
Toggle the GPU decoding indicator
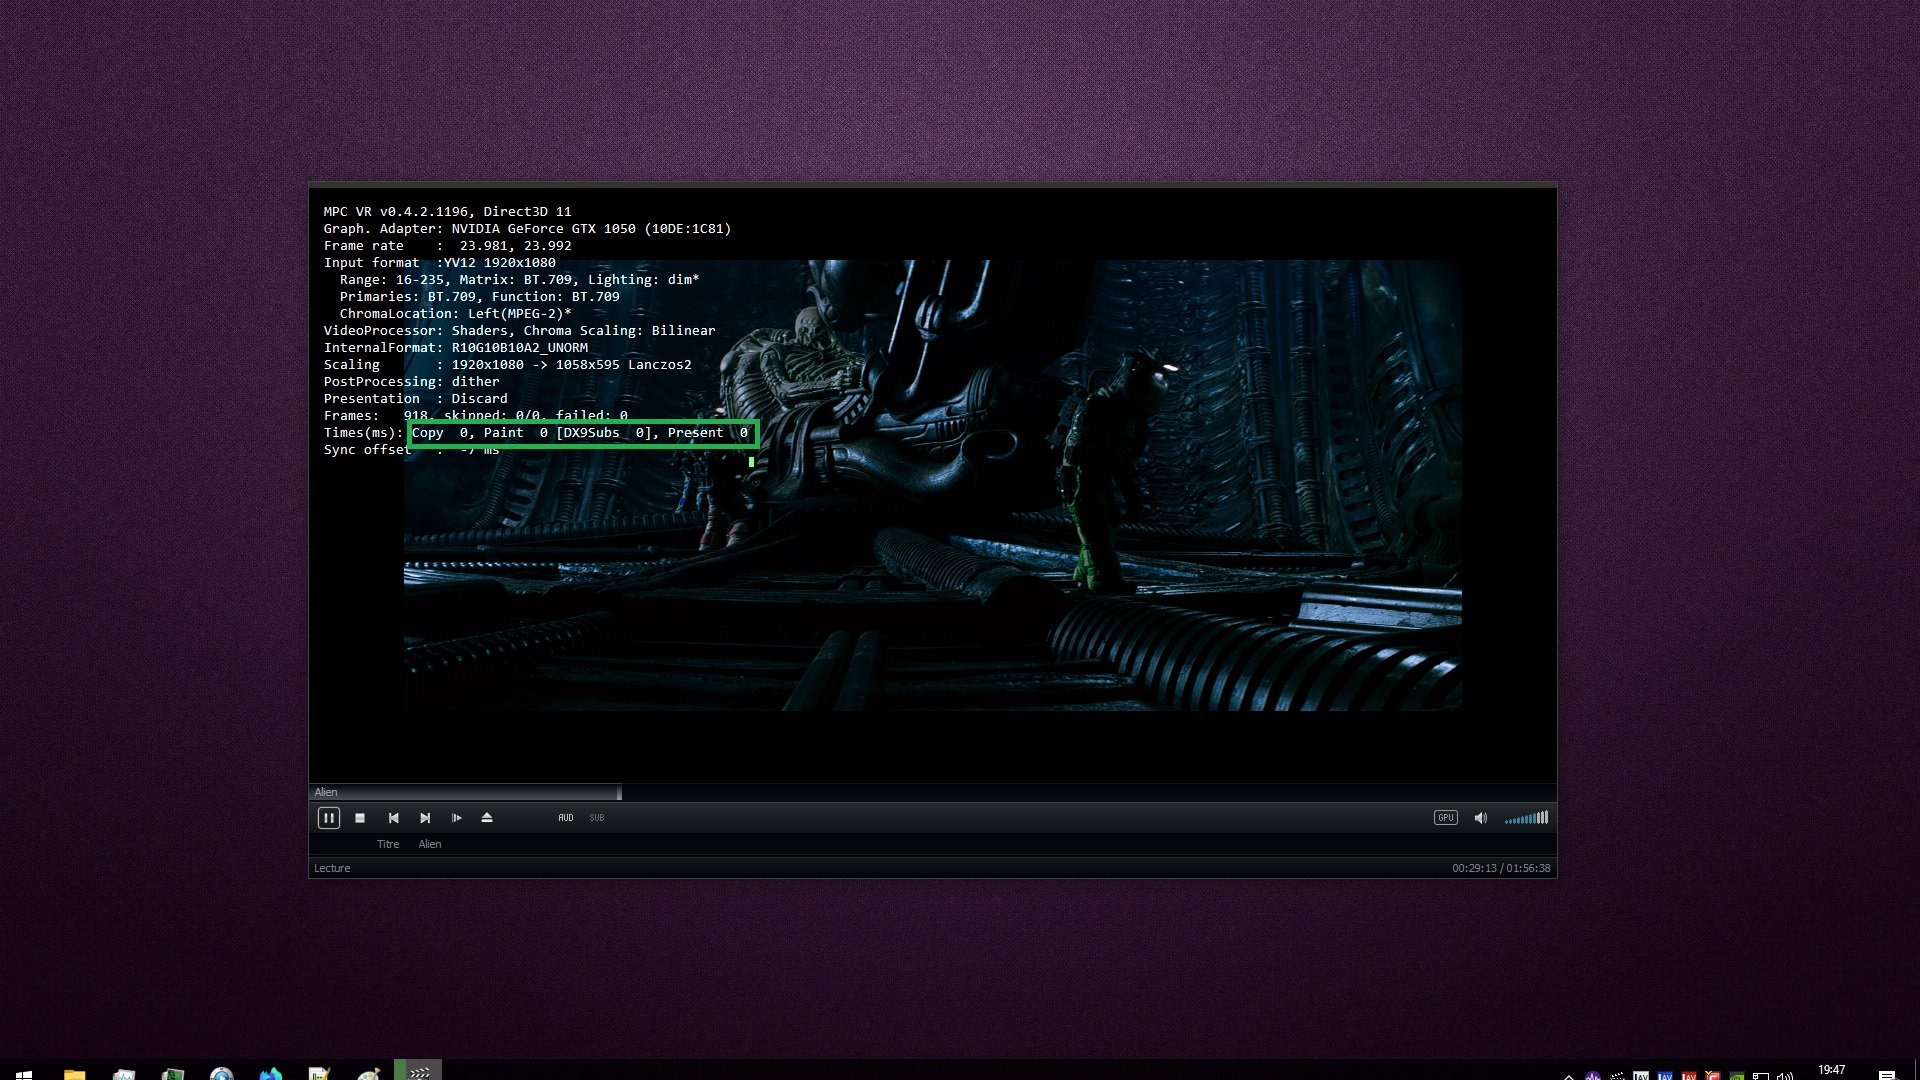pos(1445,818)
